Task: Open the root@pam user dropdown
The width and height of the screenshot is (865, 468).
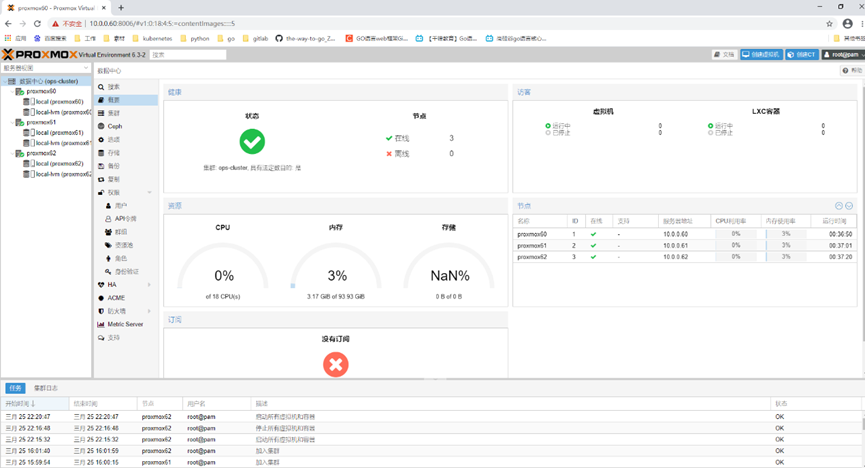Action: (x=843, y=55)
